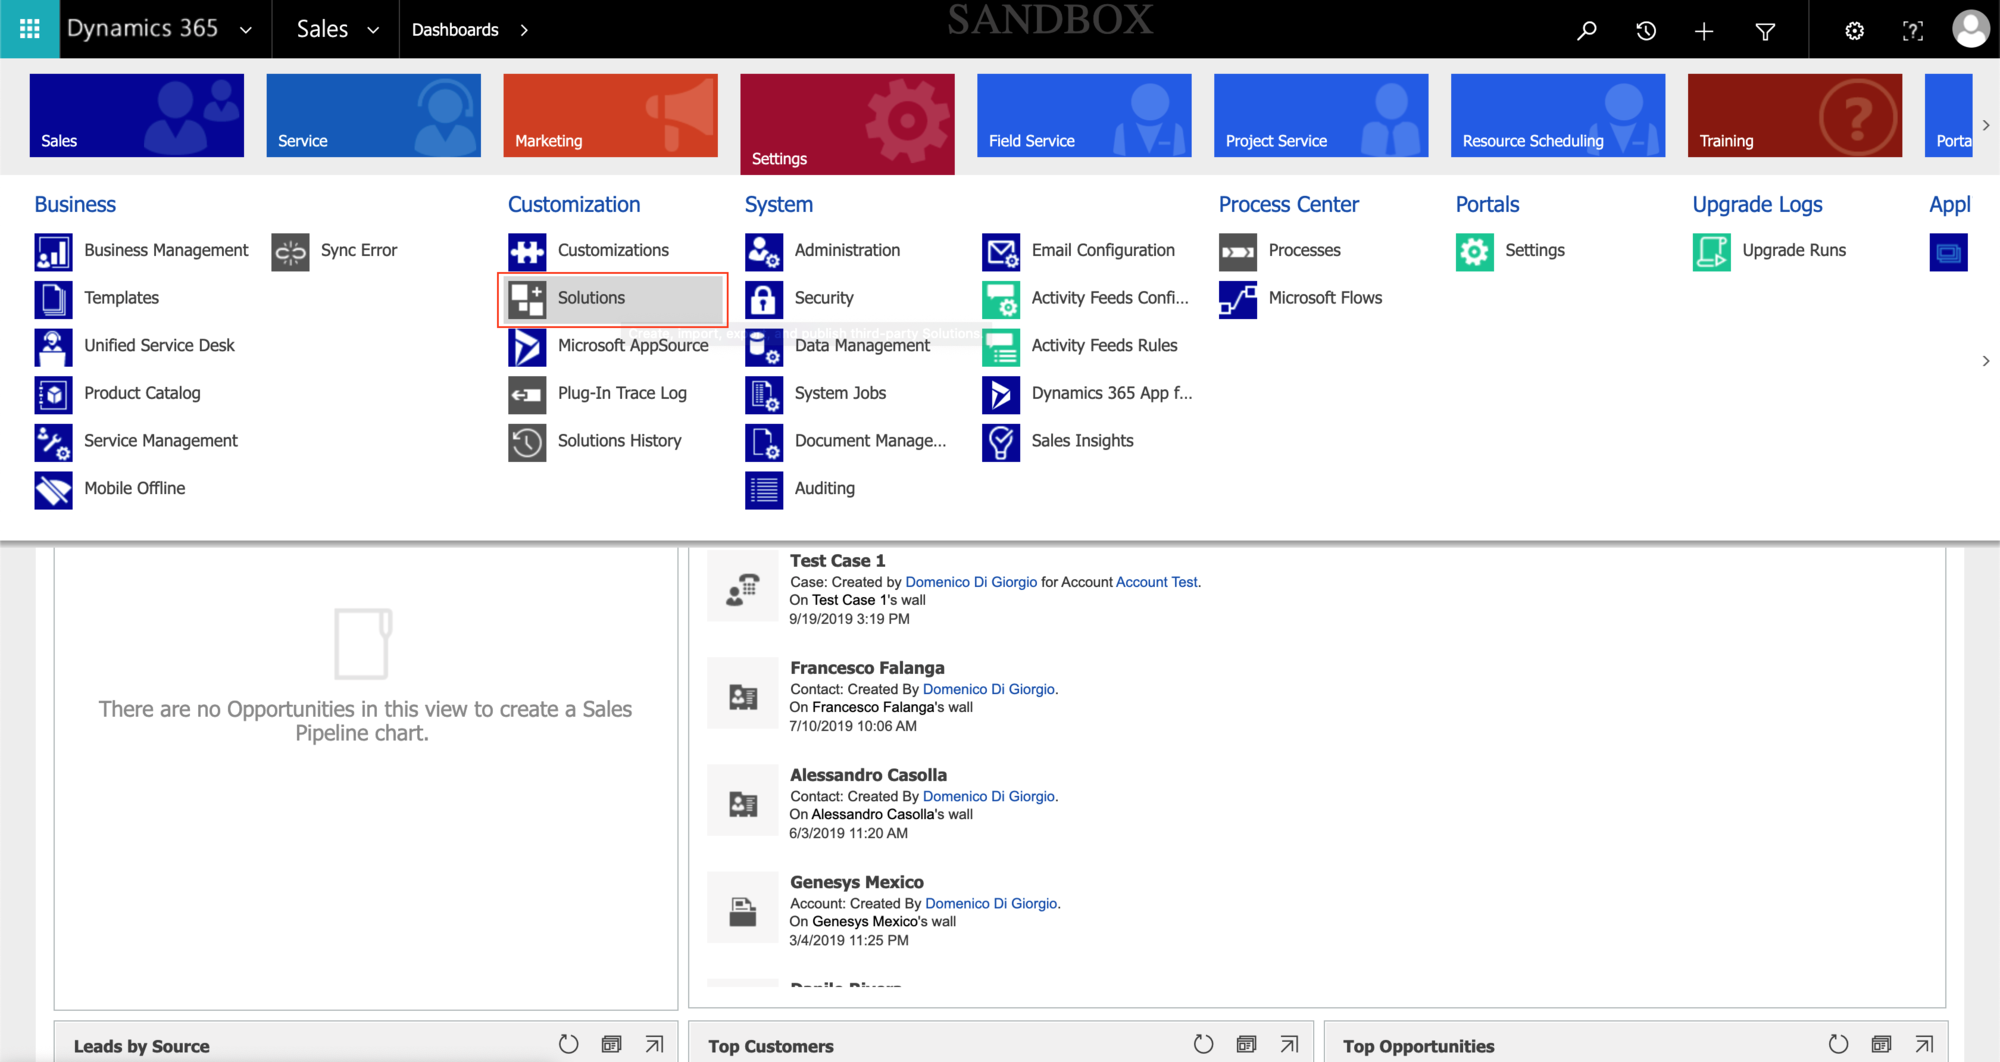Click the Templates icon
The image size is (2000, 1062).
53,299
